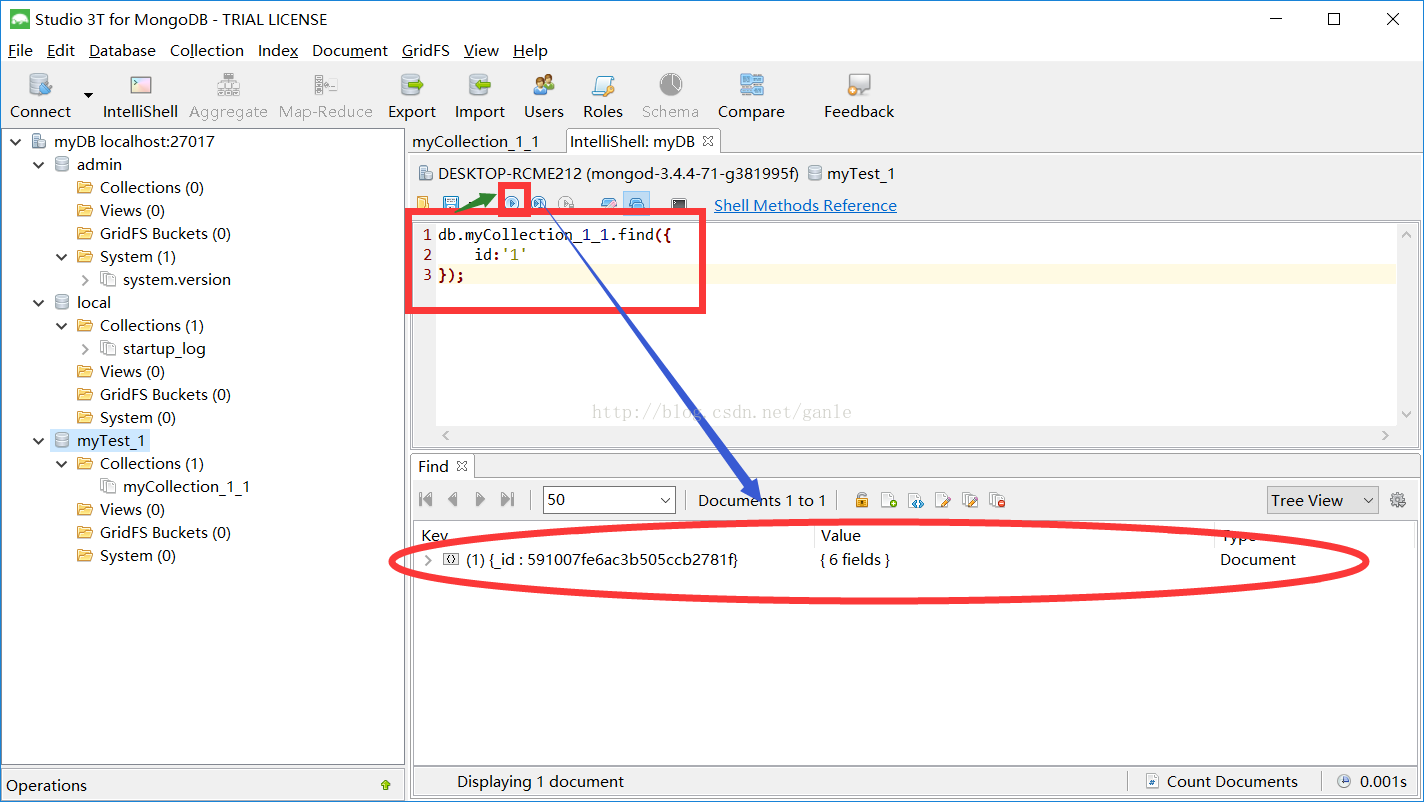Close the IntelliShell: myDB tab
Screen dimensions: 1424x802
click(708, 142)
